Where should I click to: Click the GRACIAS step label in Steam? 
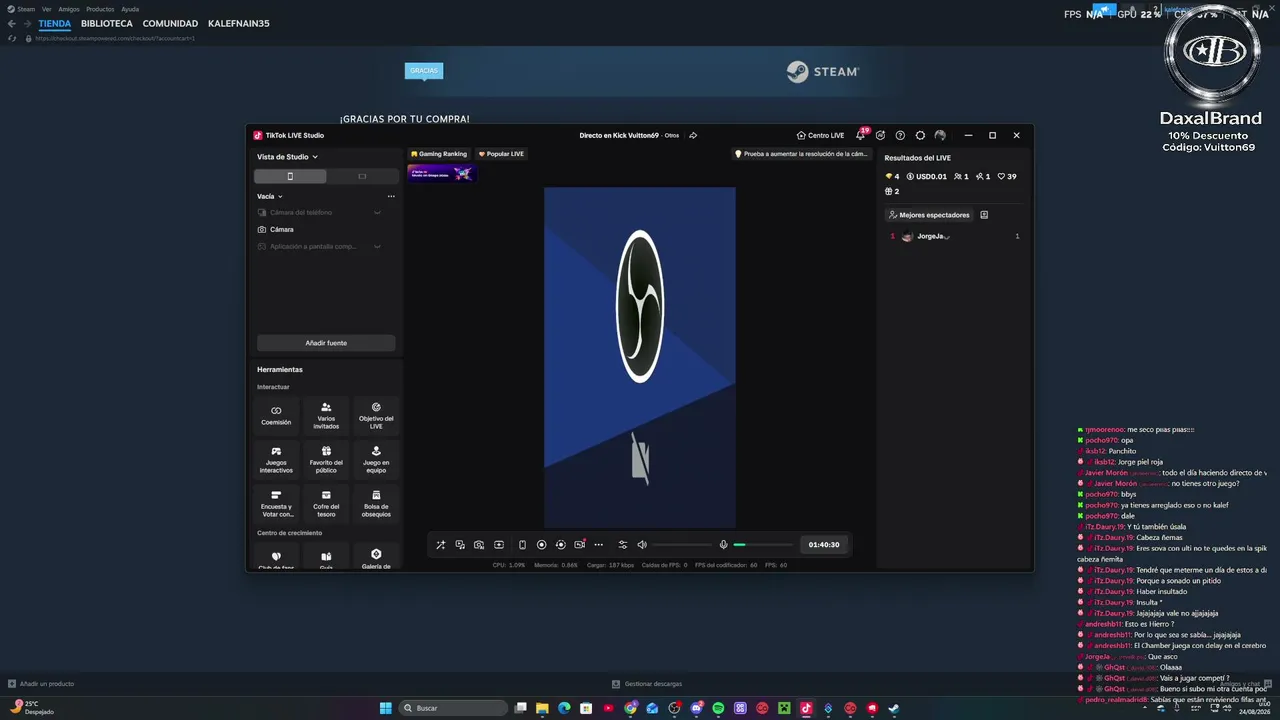pyautogui.click(x=424, y=71)
